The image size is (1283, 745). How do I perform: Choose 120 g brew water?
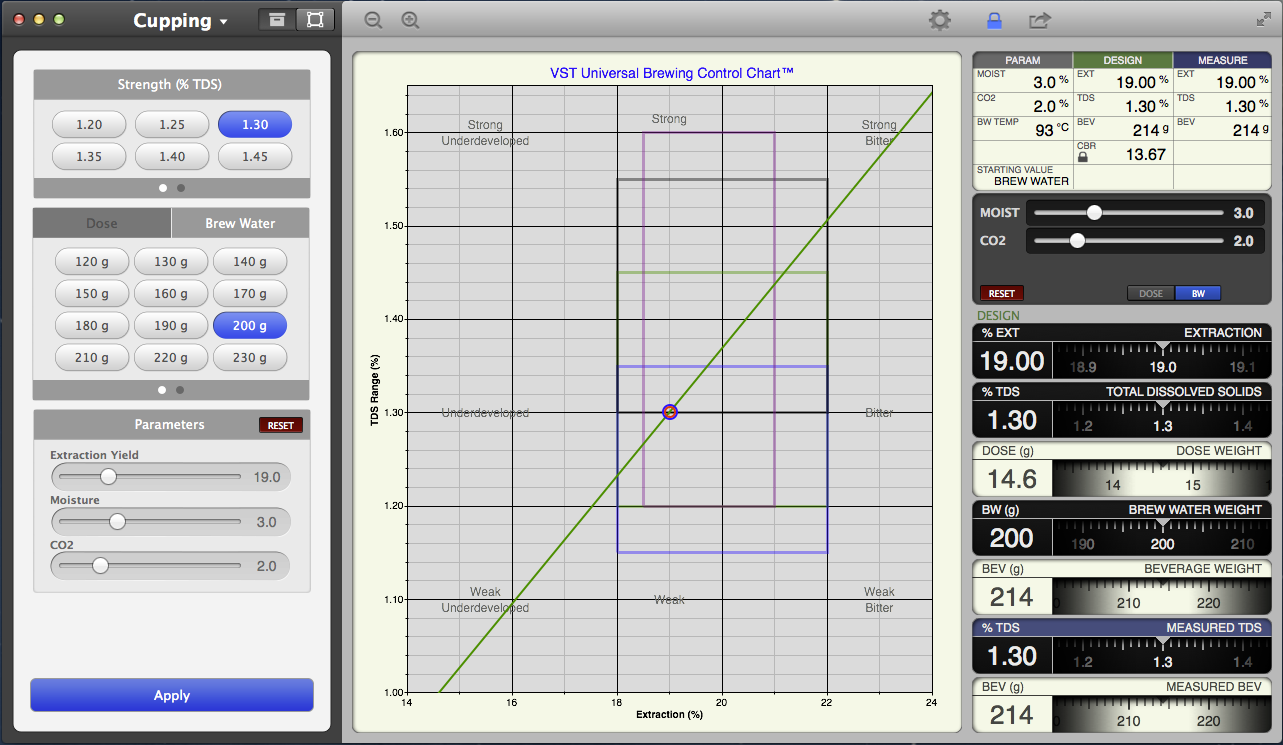pyautogui.click(x=92, y=262)
